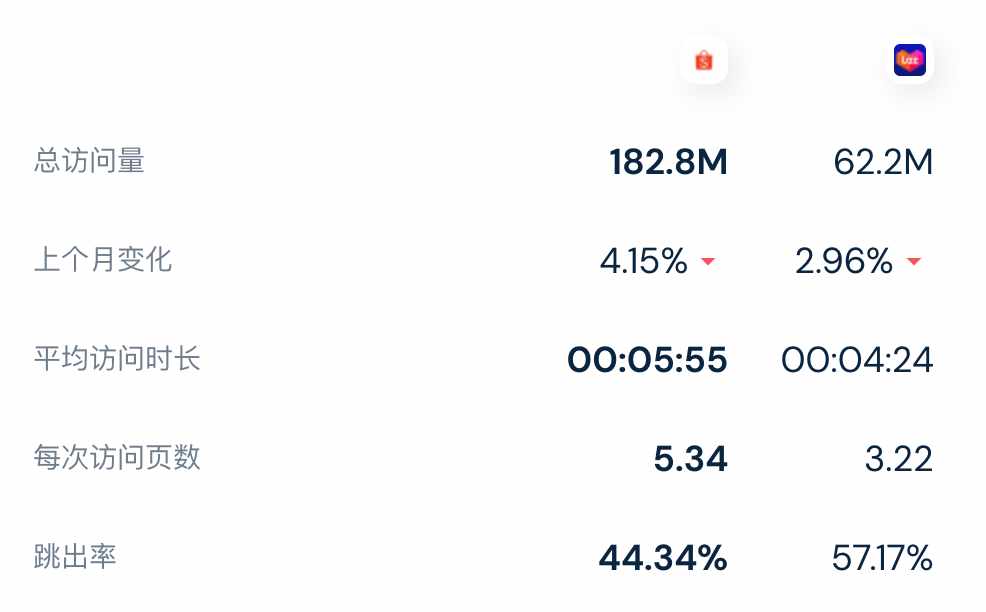The height and width of the screenshot is (612, 986).
Task: Click the red arrow beside 2.96%
Action: click(914, 261)
